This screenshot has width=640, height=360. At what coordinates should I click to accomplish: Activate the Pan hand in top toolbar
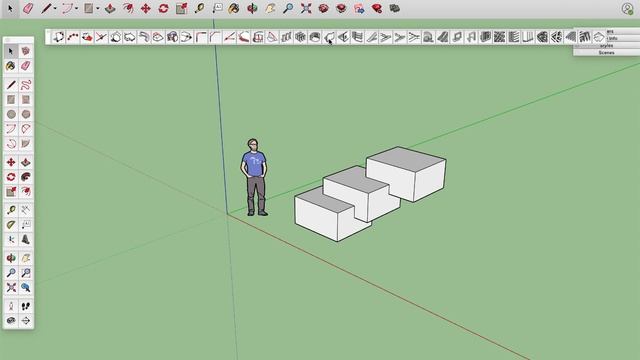pos(270,8)
